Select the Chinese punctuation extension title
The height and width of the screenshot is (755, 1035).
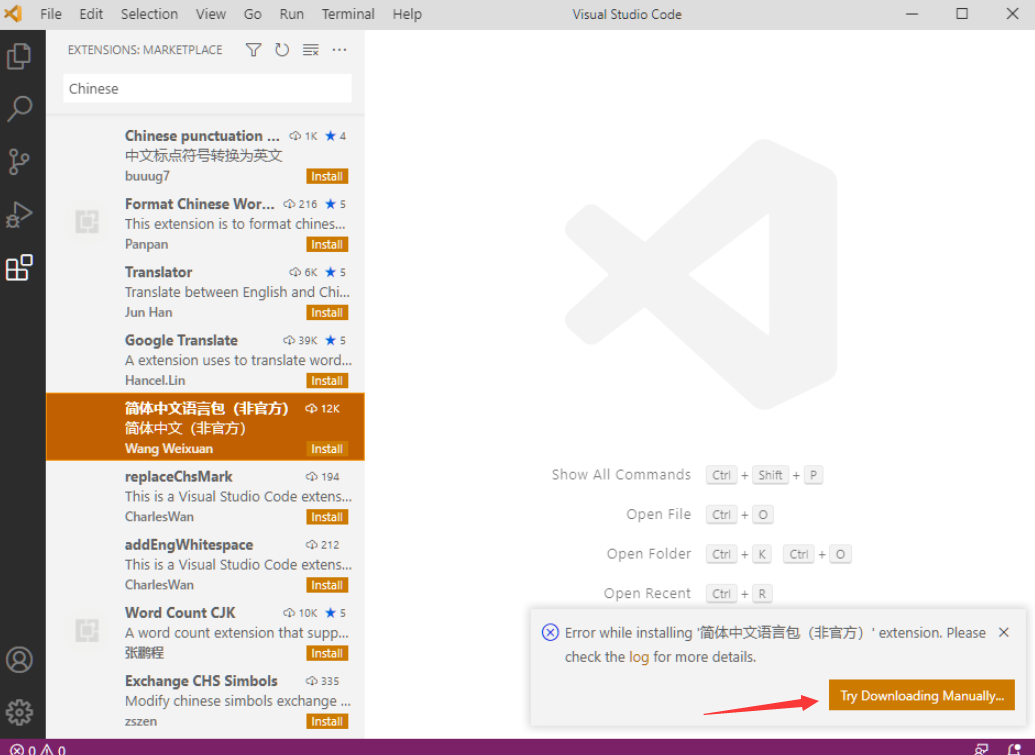(x=202, y=136)
